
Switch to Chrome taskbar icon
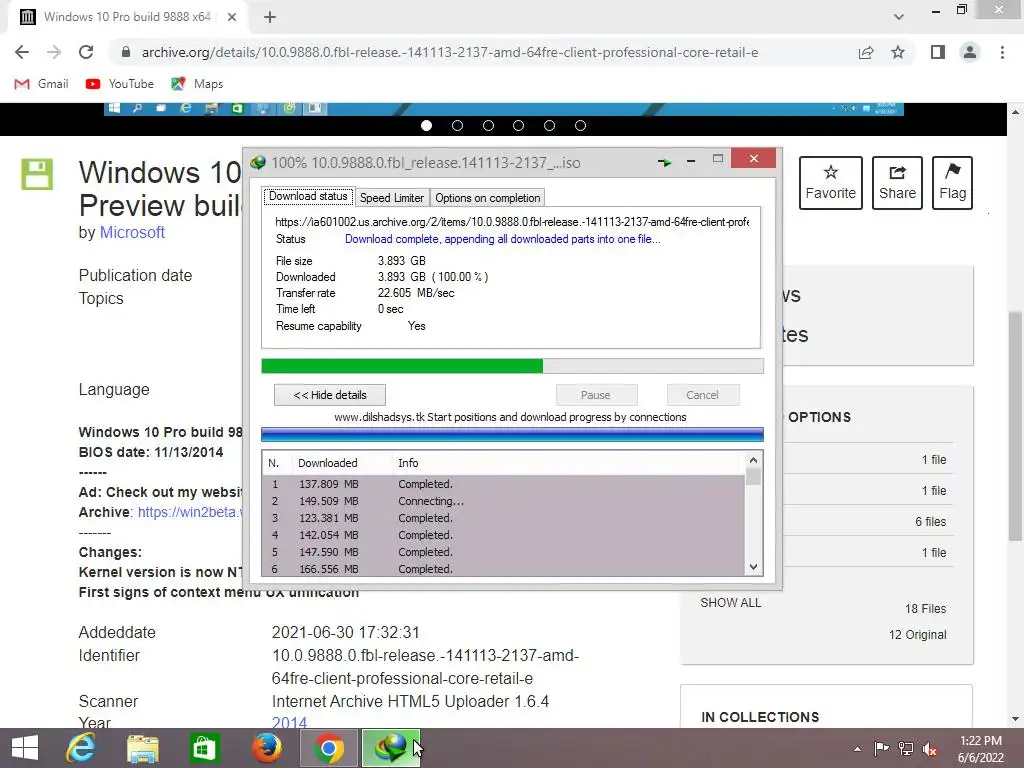pyautogui.click(x=329, y=748)
